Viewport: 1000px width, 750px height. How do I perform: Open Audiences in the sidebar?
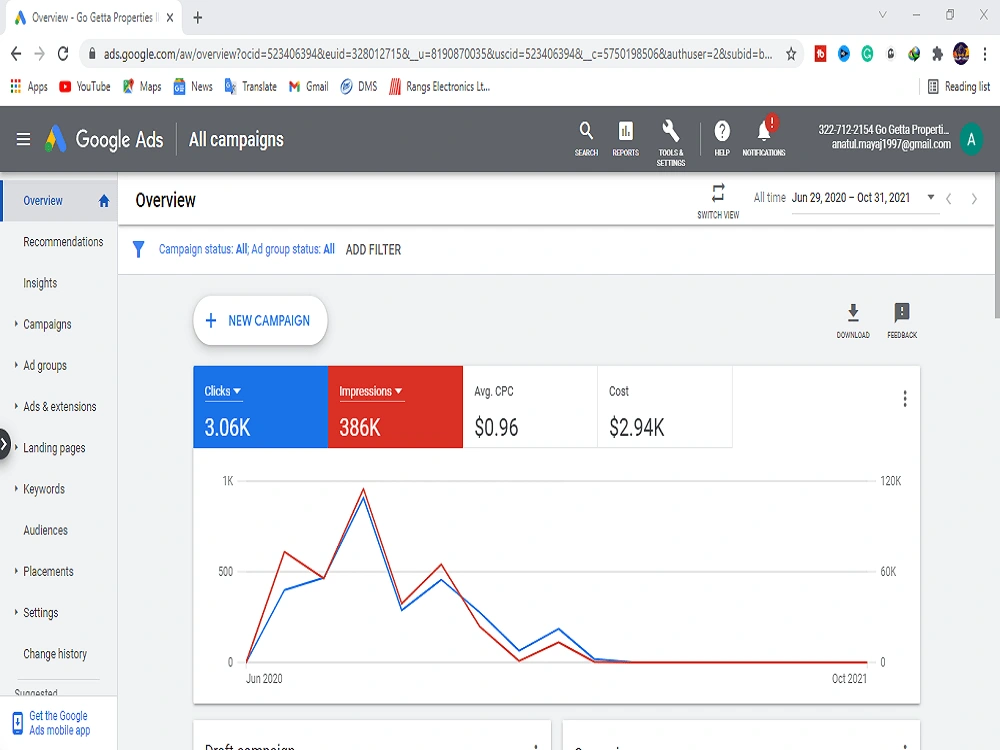45,530
